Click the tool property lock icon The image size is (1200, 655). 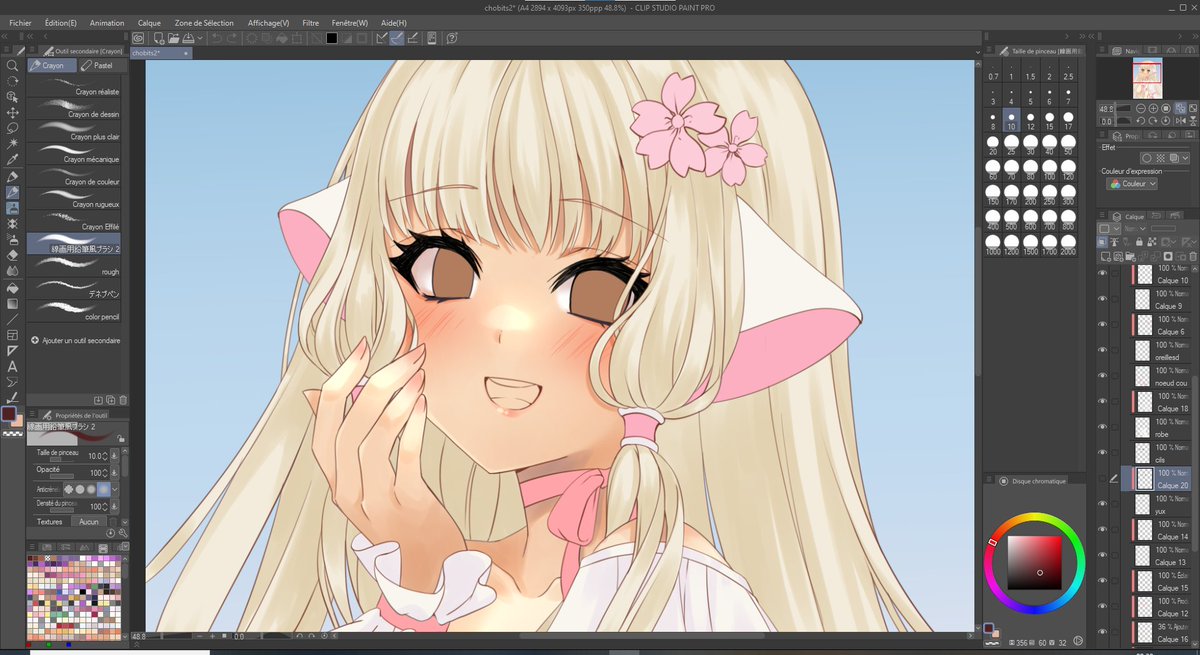point(120,438)
